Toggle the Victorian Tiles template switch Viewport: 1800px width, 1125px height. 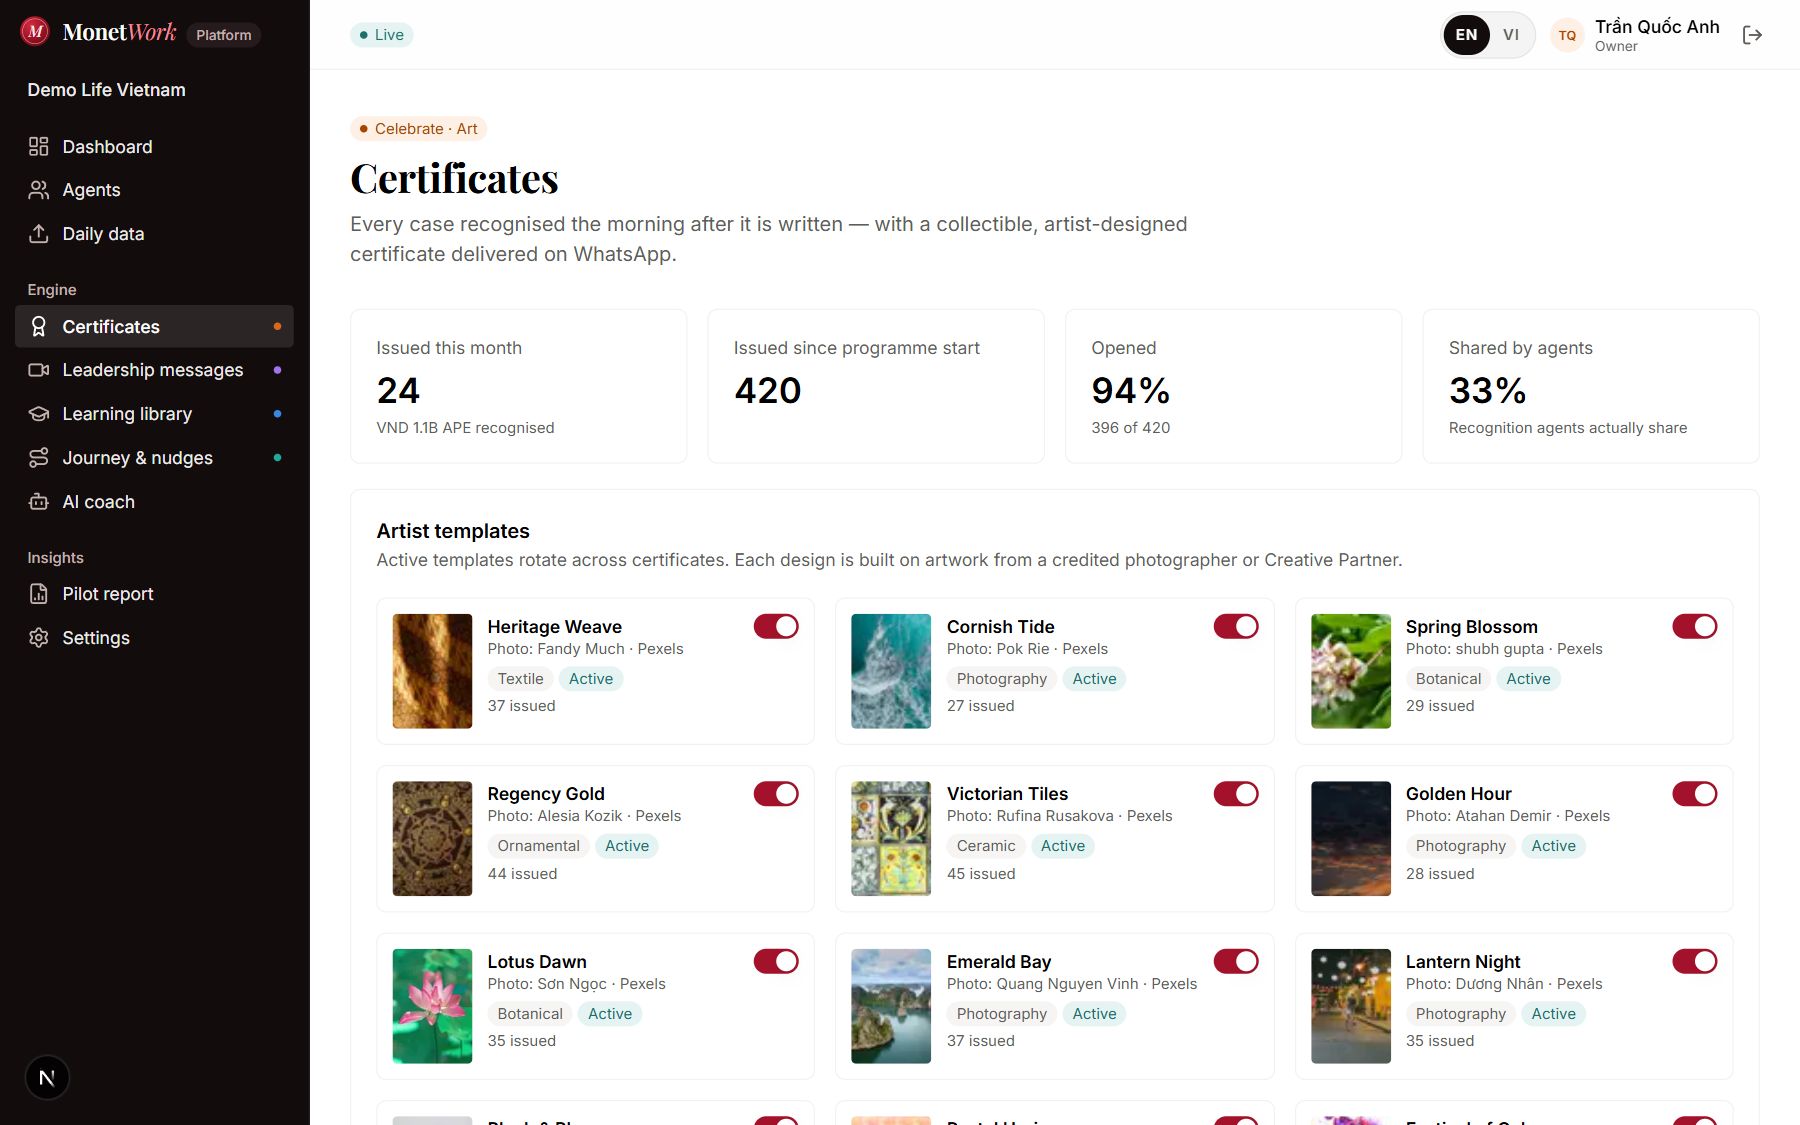click(x=1236, y=794)
